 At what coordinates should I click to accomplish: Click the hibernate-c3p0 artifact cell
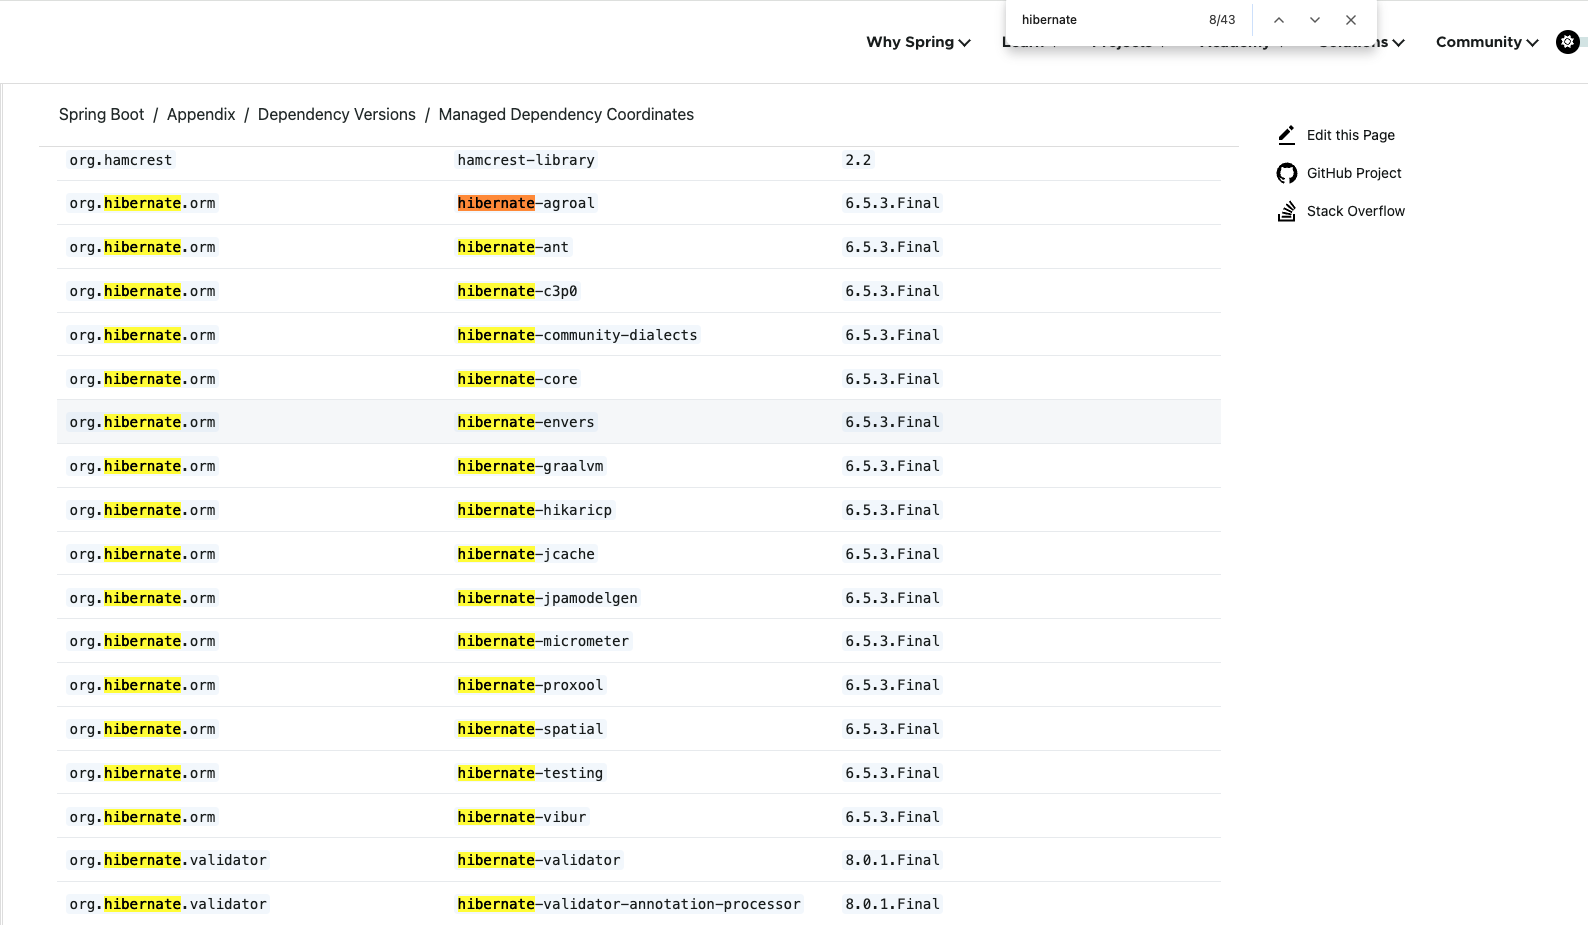517,291
